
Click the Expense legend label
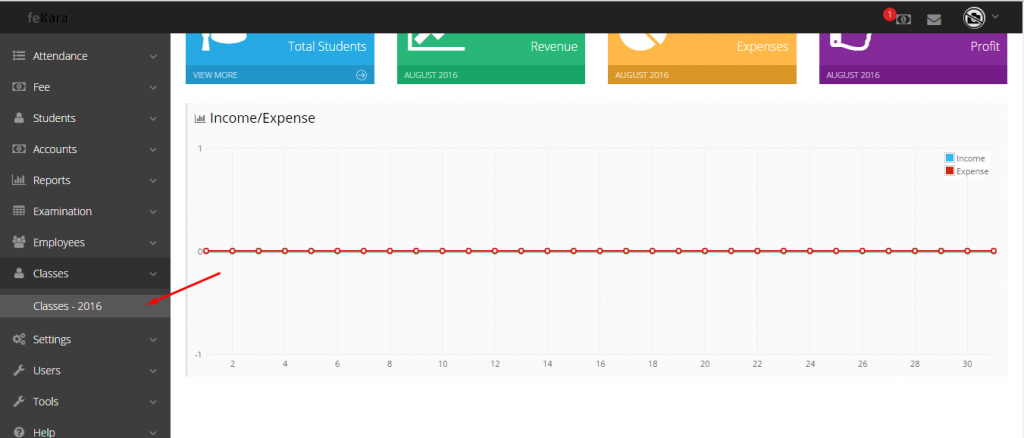pyautogui.click(x=972, y=172)
